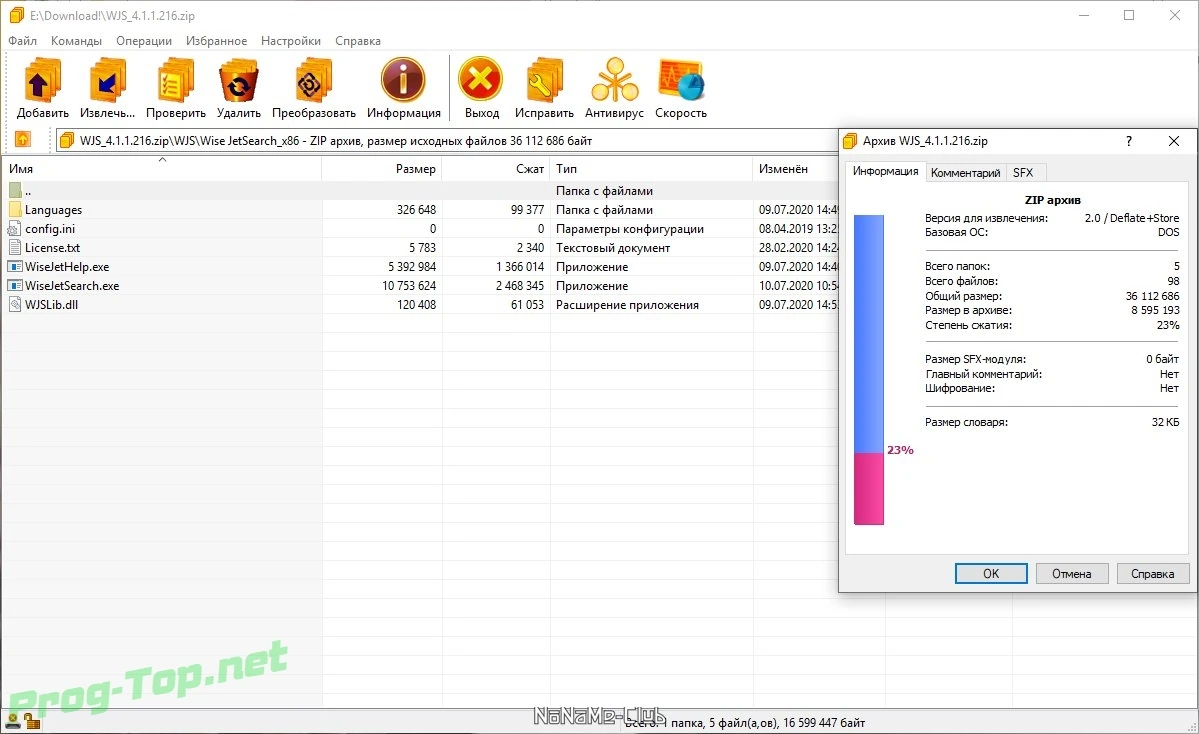Click the Languages folder icon
Viewport: 1199px width, 734px height.
pos(15,209)
